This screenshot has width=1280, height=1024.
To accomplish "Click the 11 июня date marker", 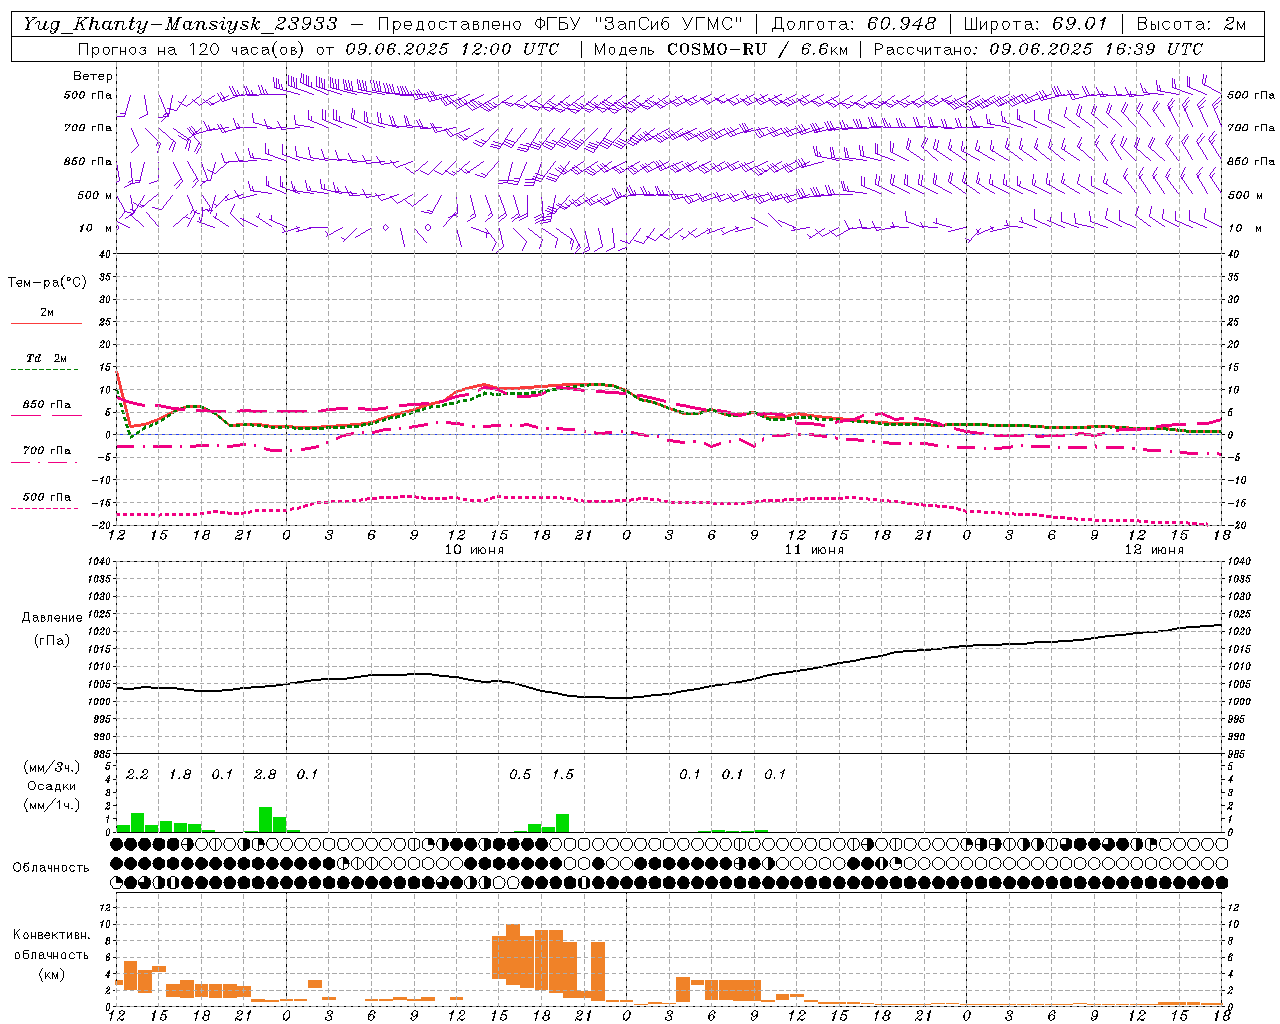I will pyautogui.click(x=814, y=550).
